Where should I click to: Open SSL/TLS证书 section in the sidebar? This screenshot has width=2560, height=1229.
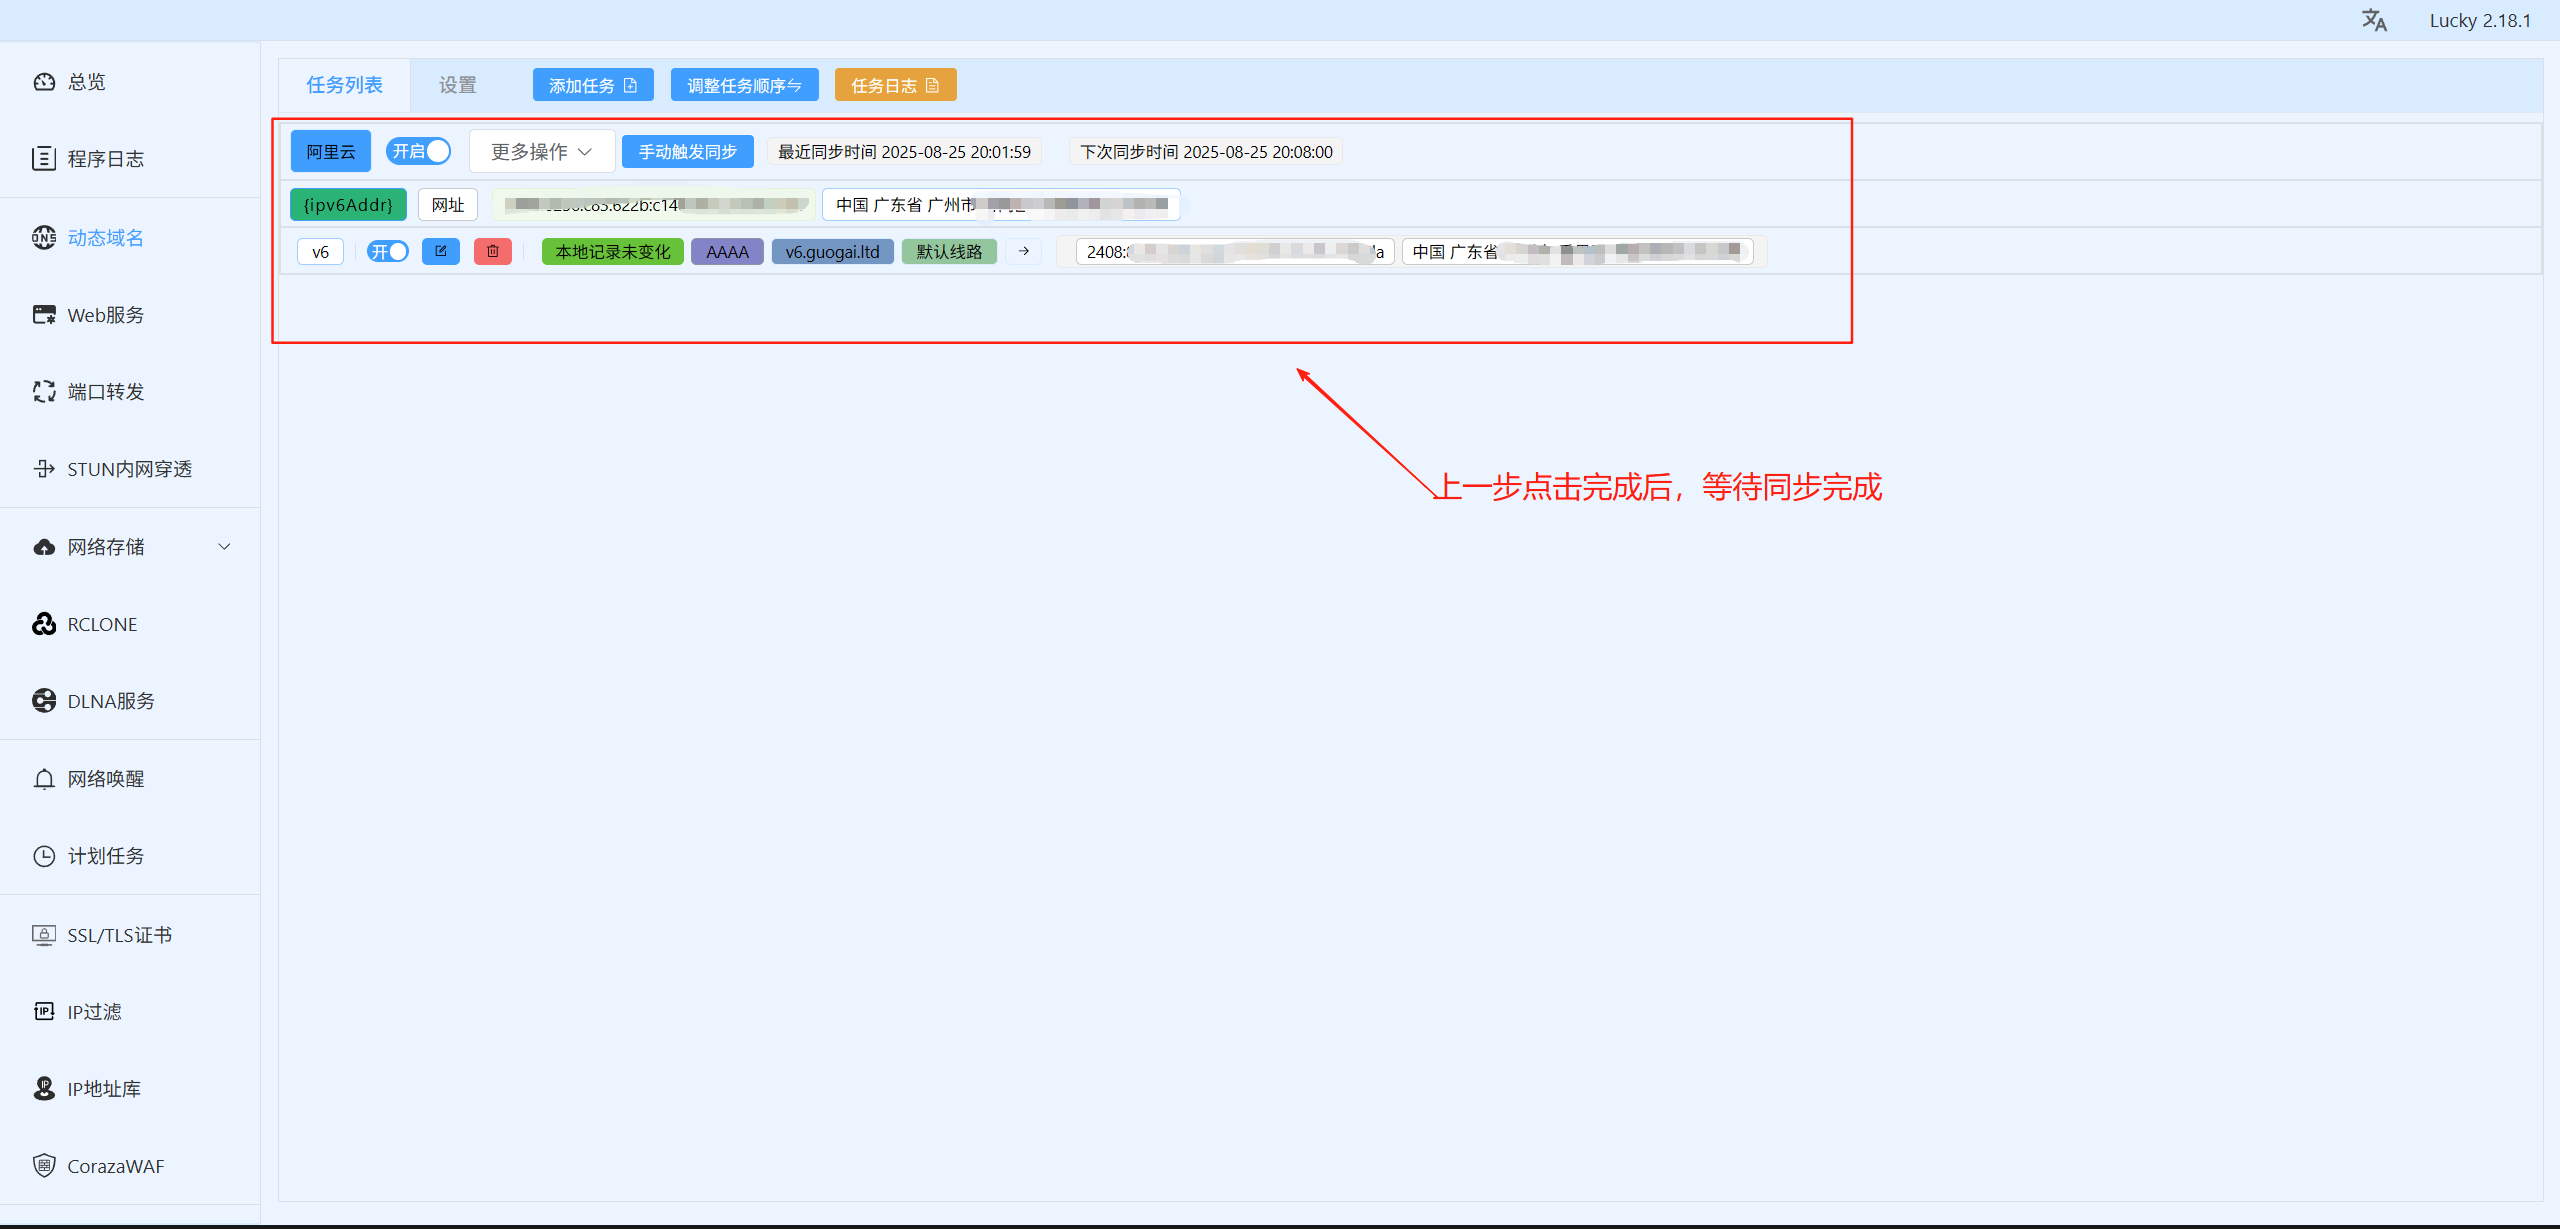(119, 935)
